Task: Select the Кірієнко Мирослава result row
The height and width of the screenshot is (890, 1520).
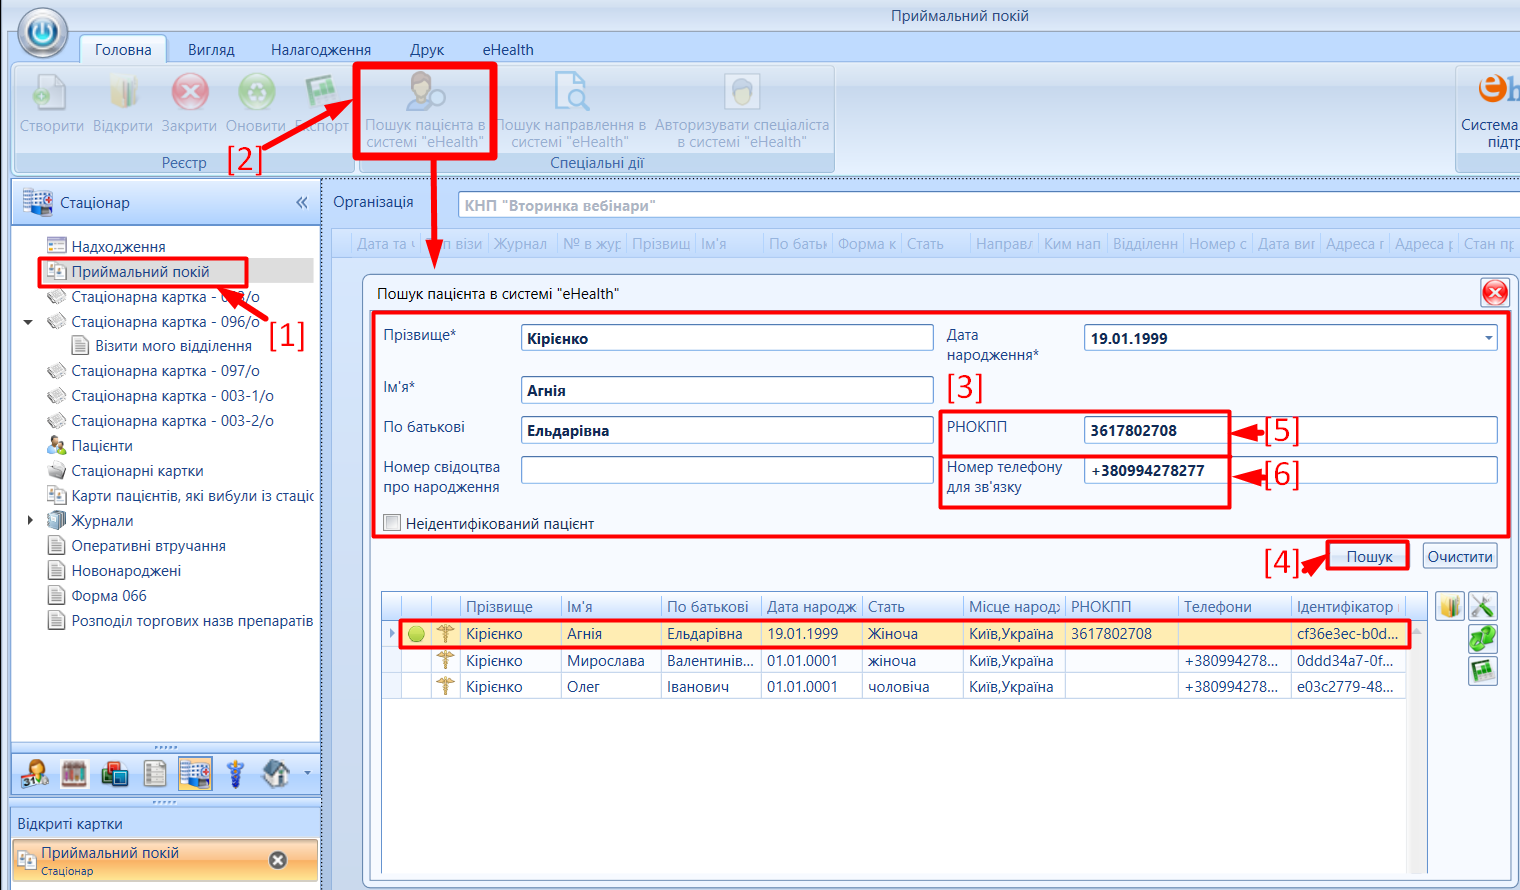Action: point(894,660)
